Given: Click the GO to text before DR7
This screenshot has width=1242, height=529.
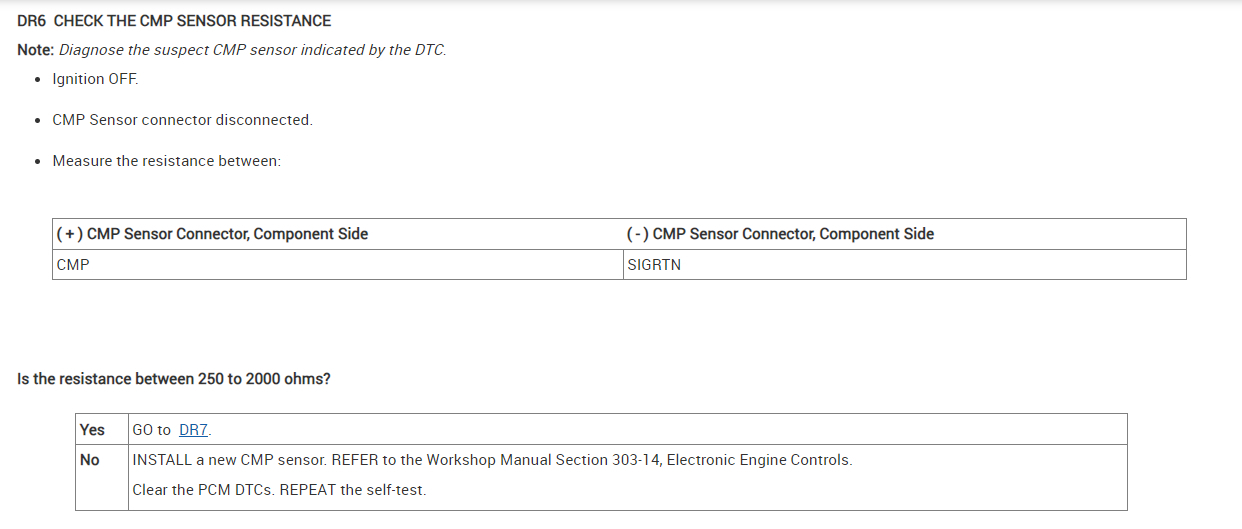Looking at the screenshot, I should [152, 430].
